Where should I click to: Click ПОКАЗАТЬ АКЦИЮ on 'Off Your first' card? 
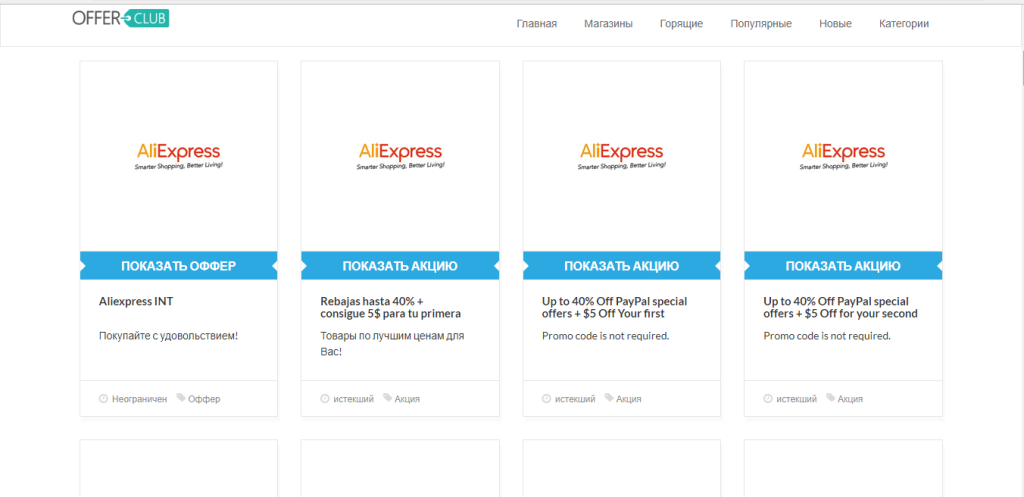(622, 266)
